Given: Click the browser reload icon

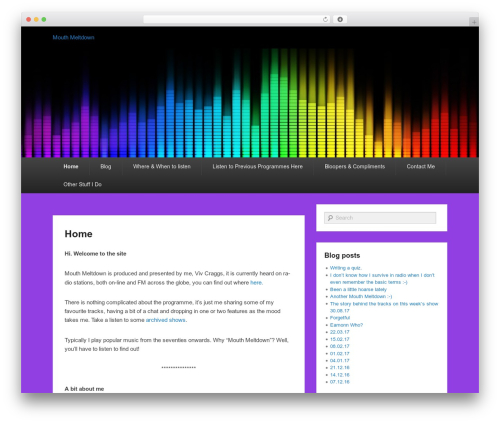Looking at the screenshot, I should 325,20.
